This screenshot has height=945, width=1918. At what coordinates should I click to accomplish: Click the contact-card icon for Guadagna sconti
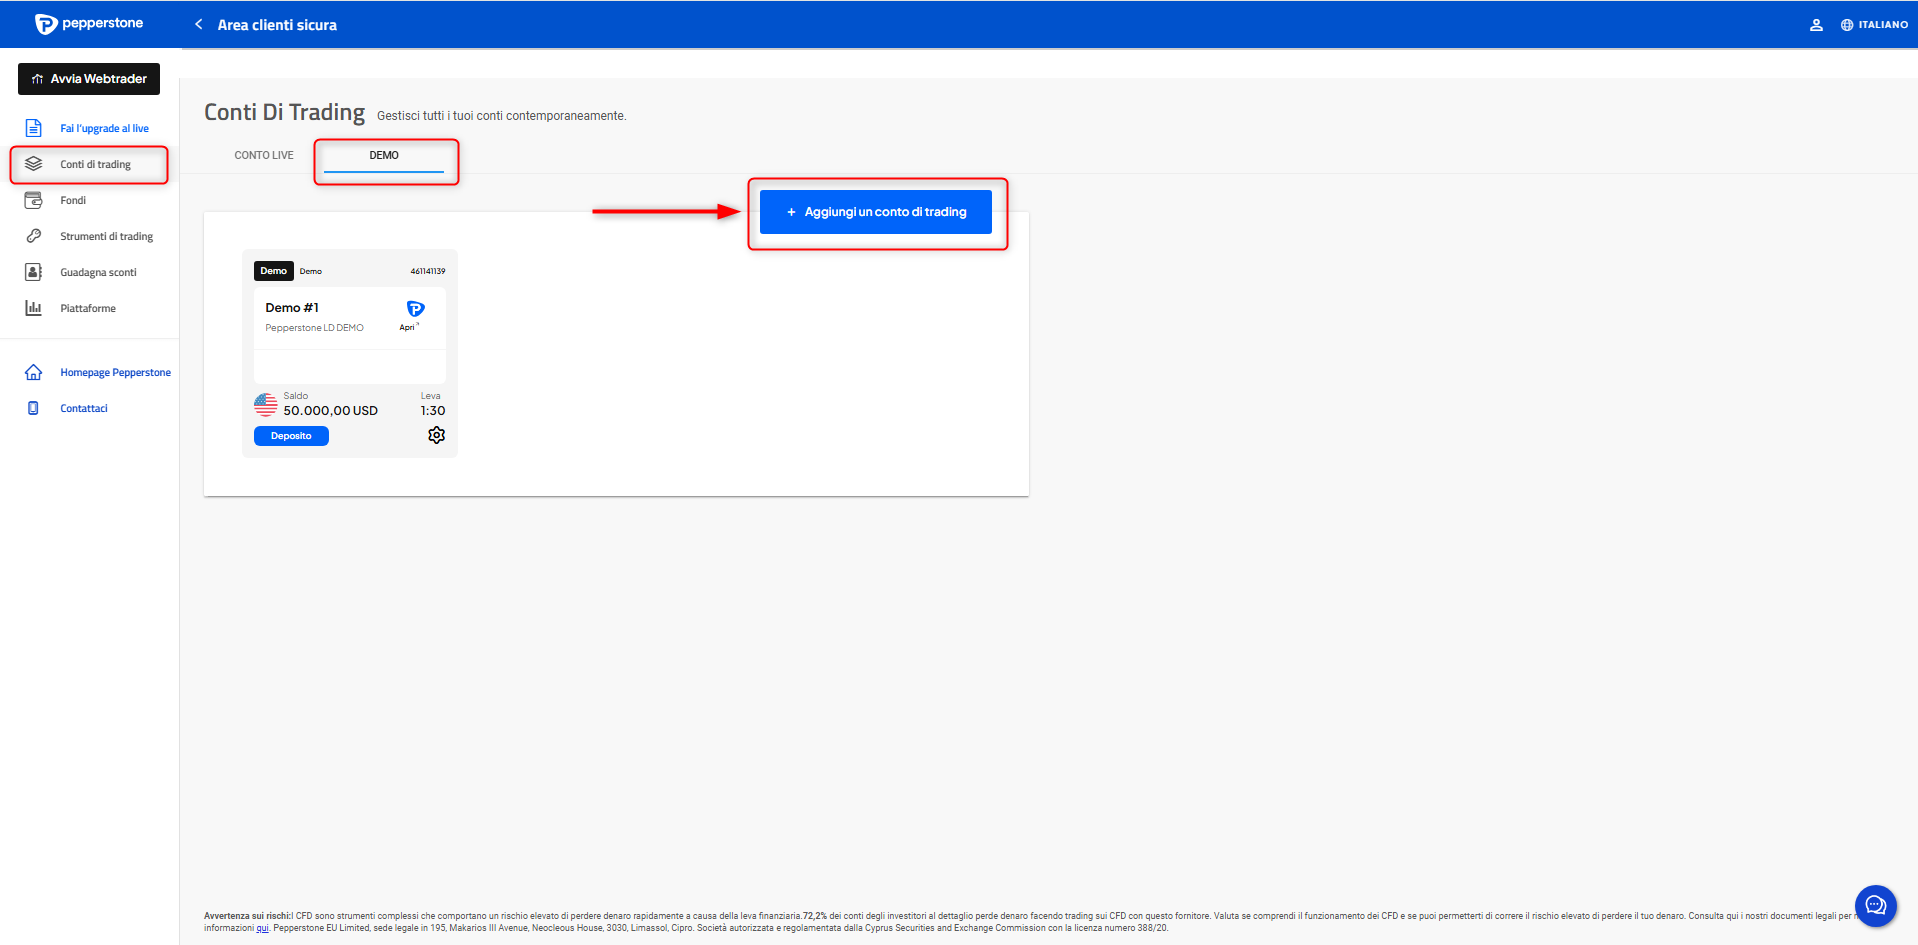point(33,272)
